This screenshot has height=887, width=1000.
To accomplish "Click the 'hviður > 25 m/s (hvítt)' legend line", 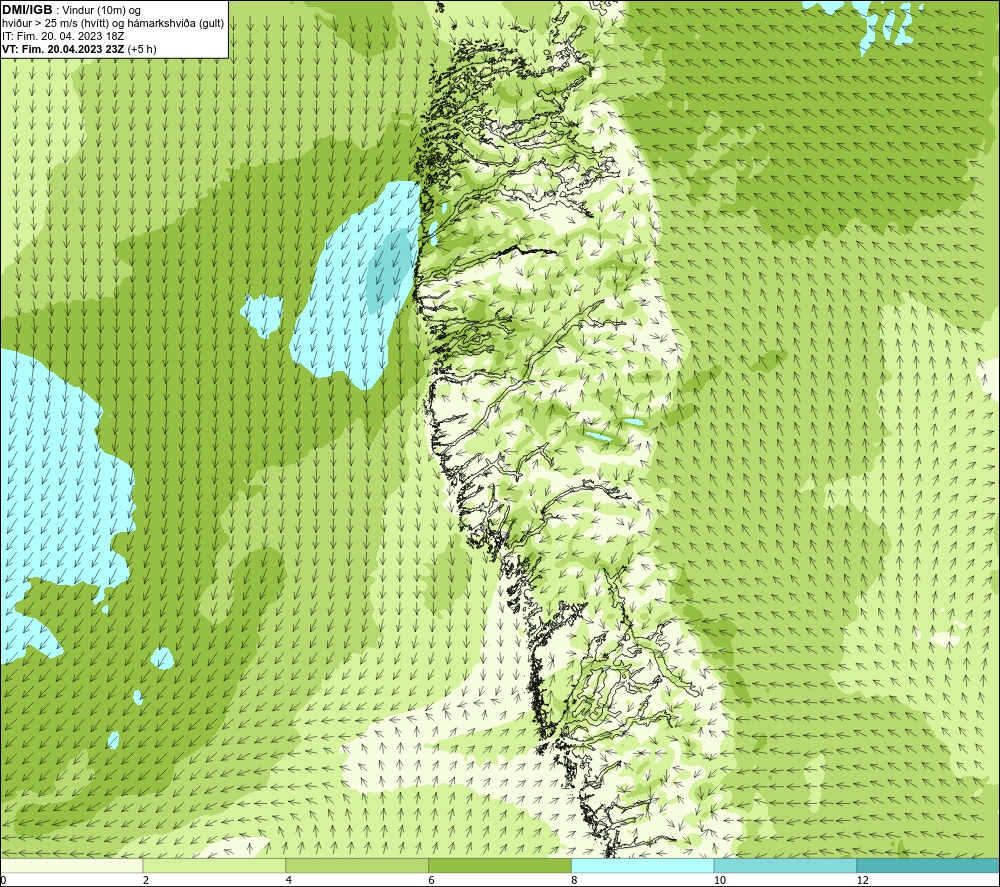I will pyautogui.click(x=113, y=23).
